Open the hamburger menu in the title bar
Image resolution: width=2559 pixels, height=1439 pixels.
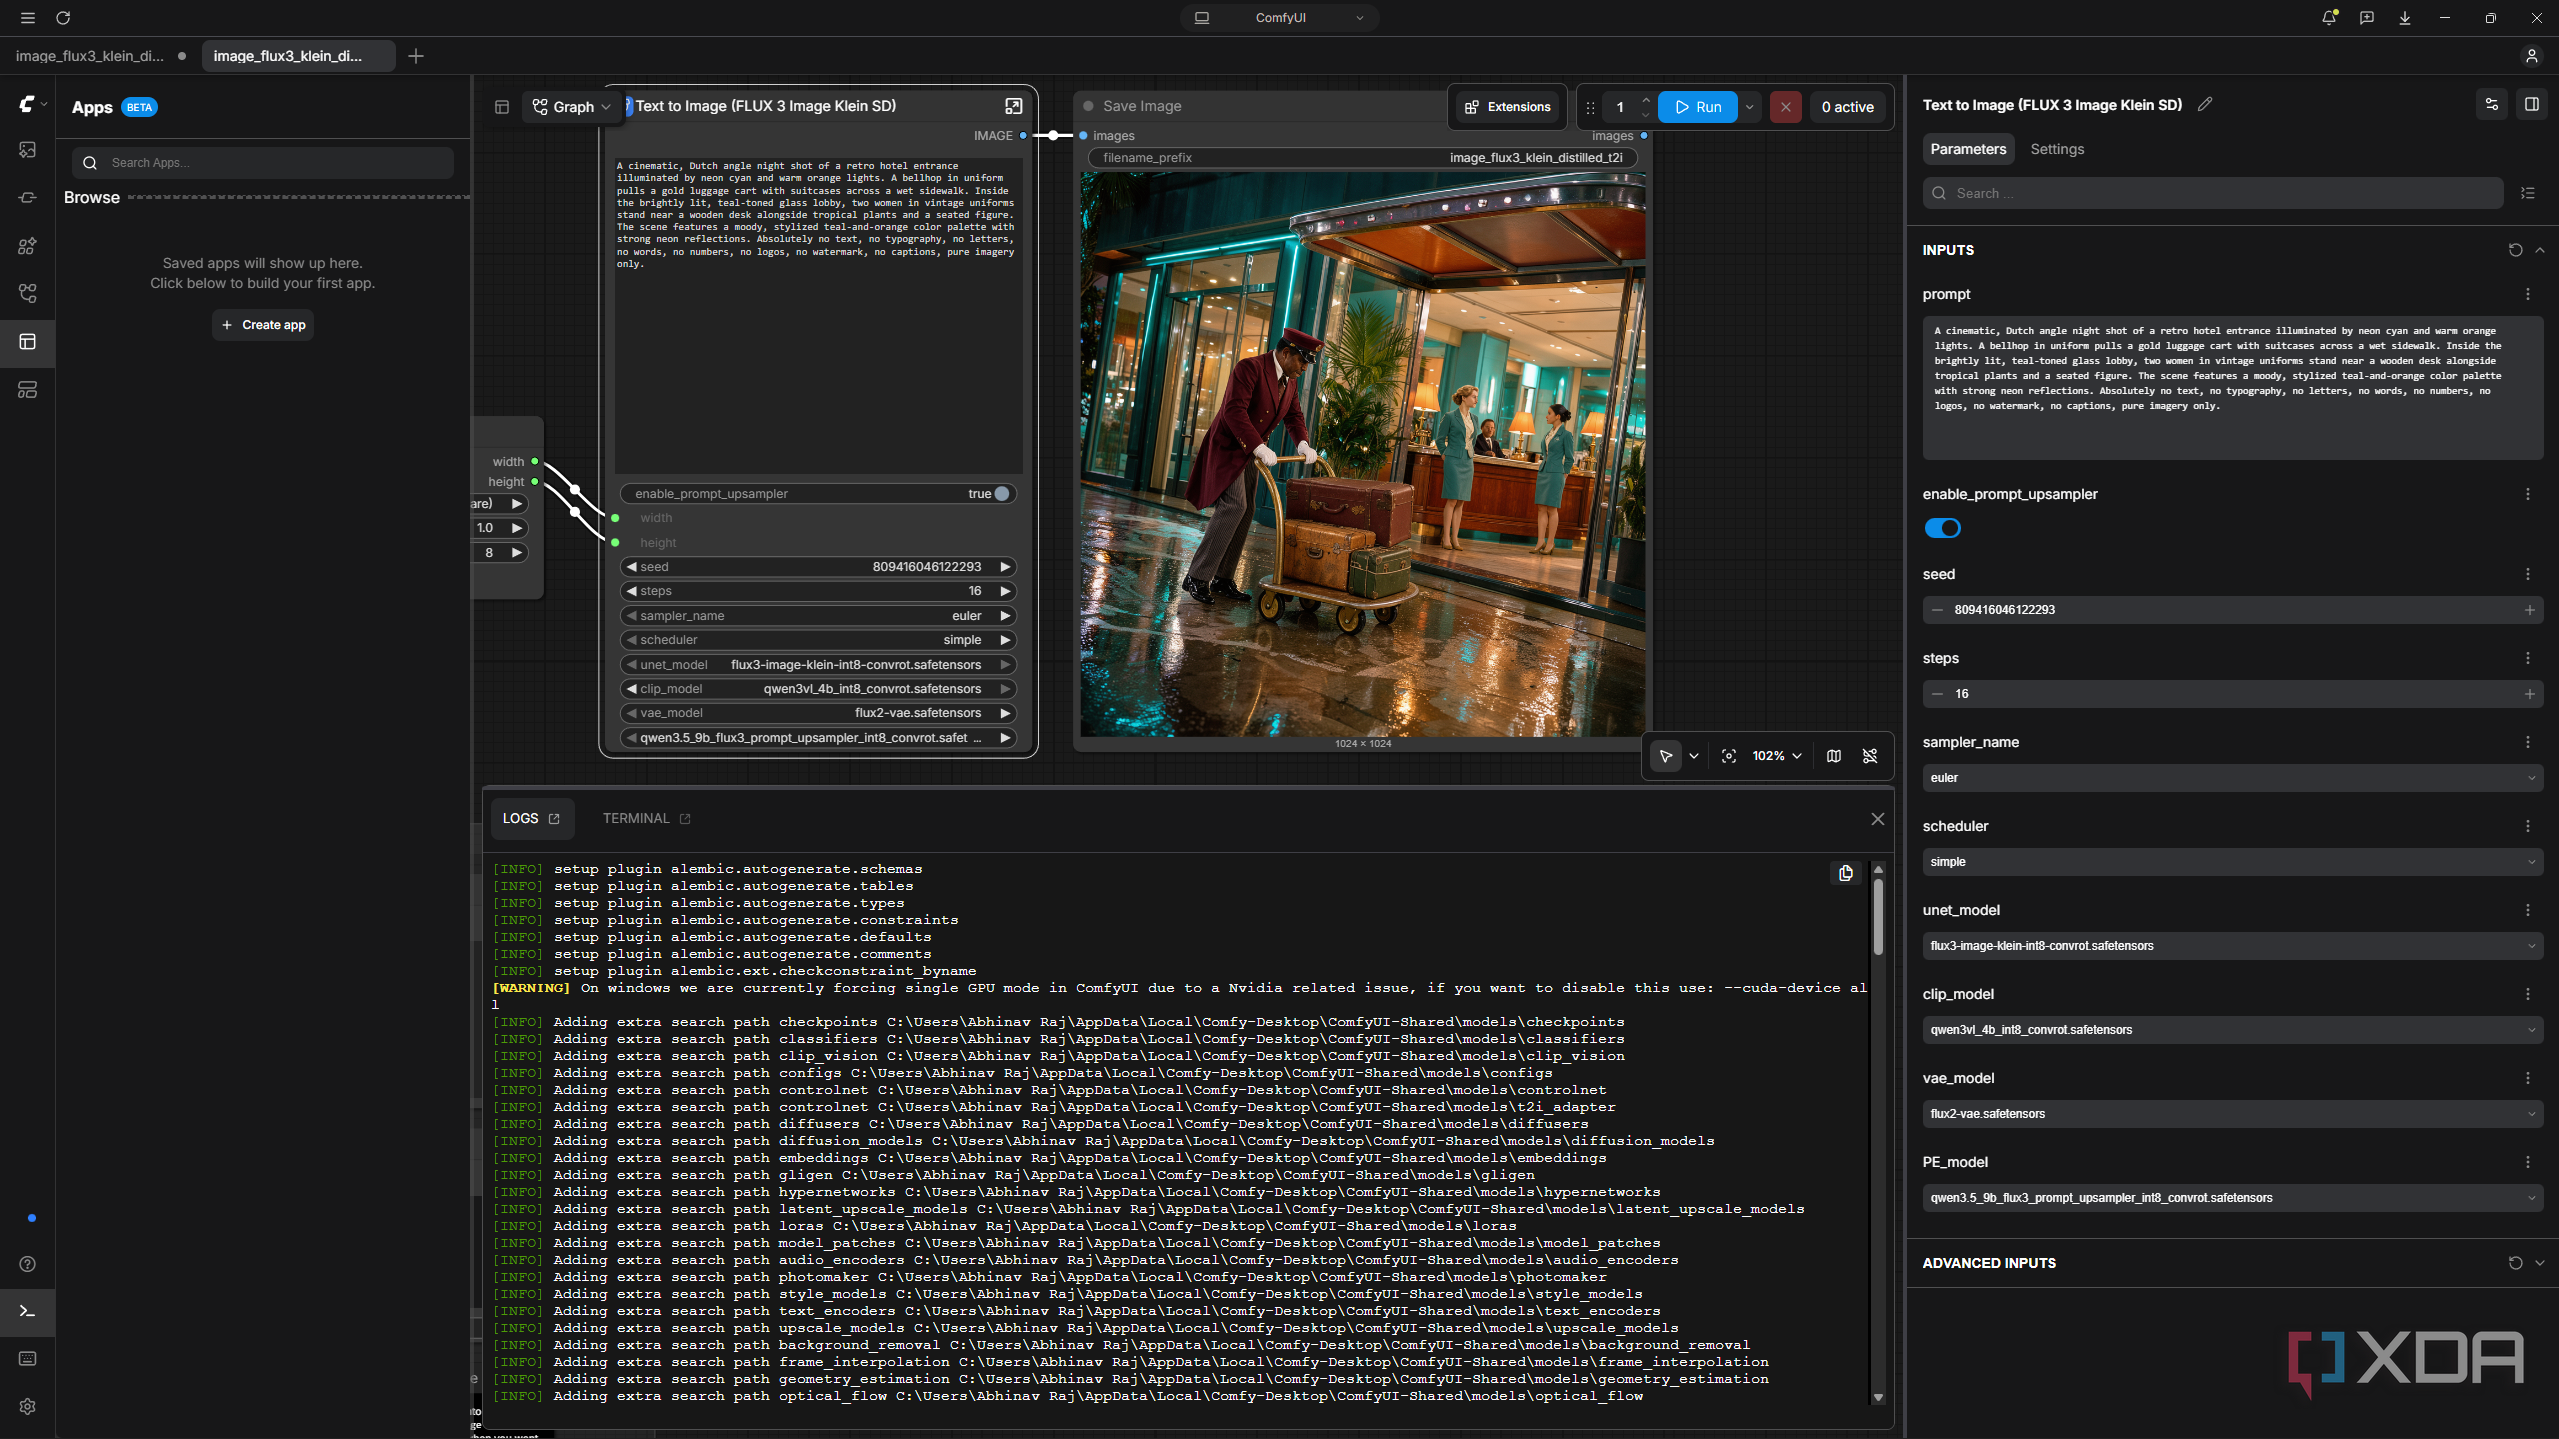27,18
